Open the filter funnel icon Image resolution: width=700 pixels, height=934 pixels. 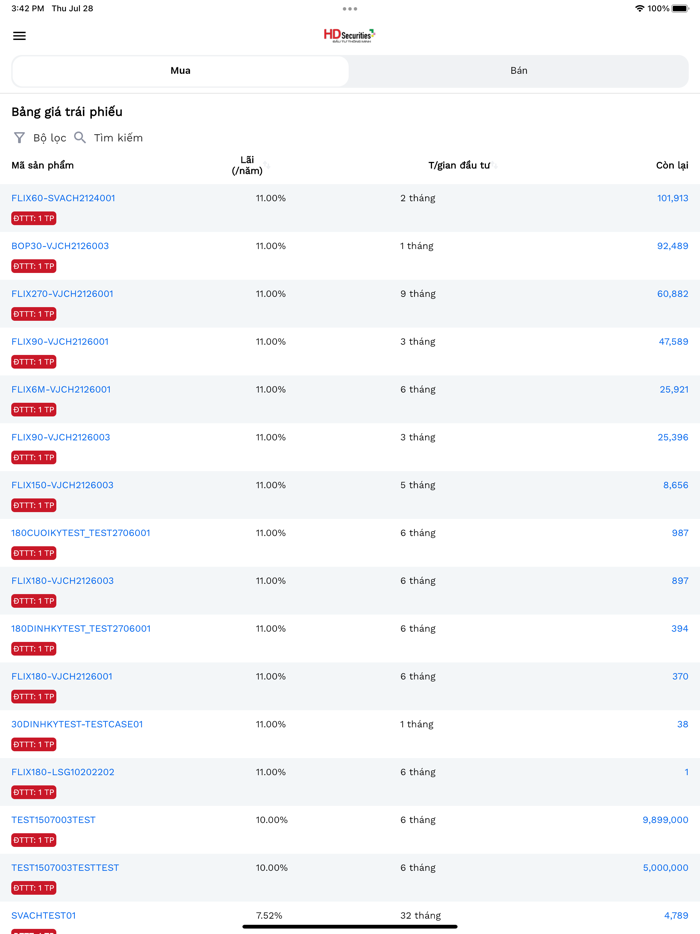(19, 138)
